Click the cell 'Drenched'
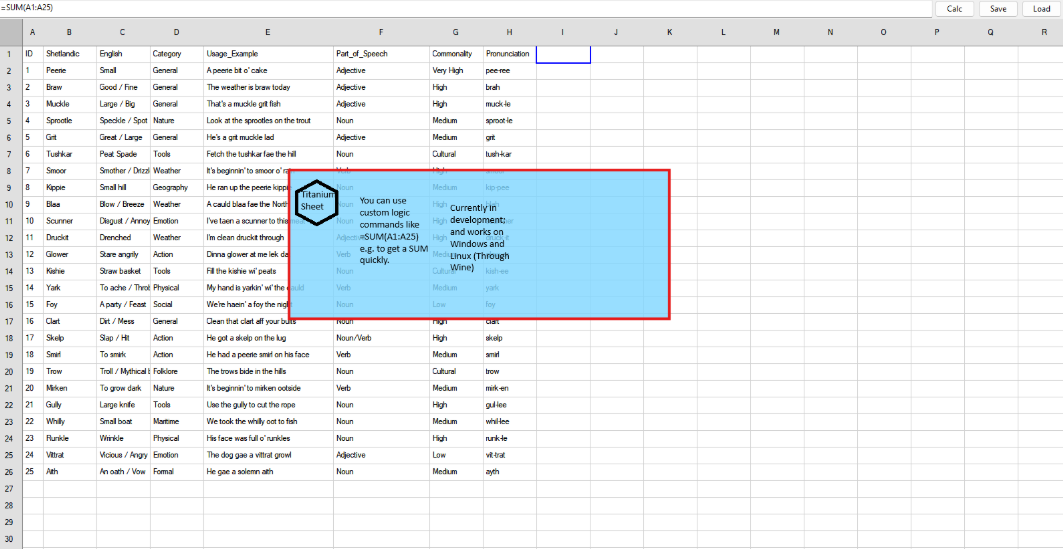Viewport: 1063px width, 549px height. point(123,238)
